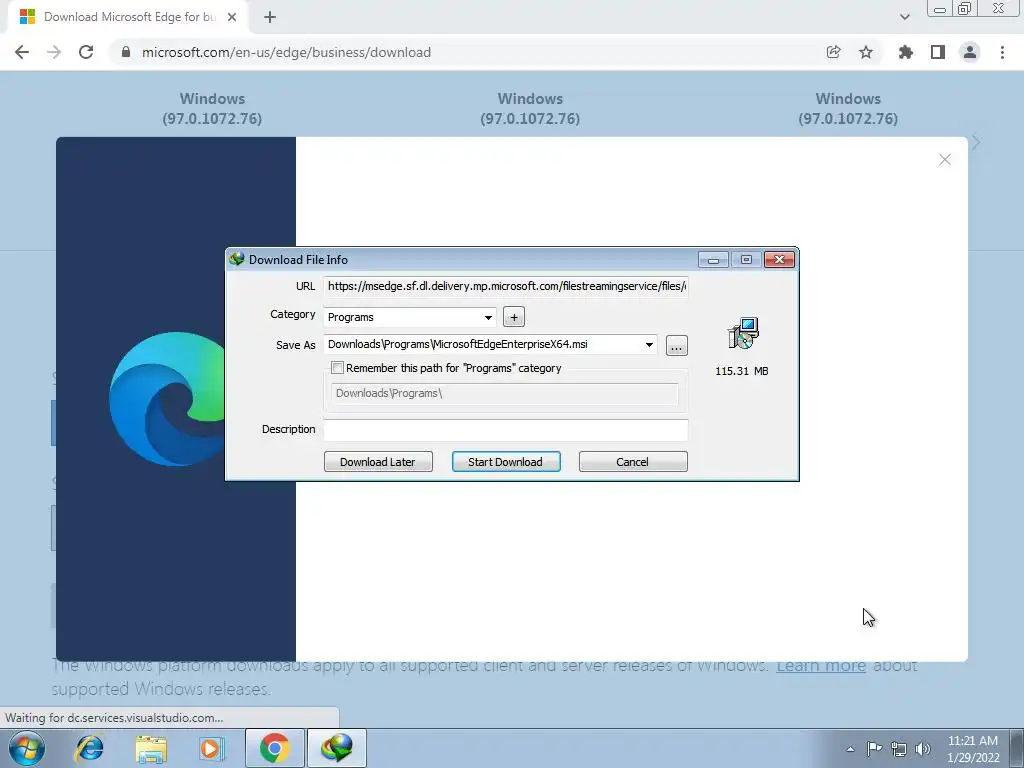1024x768 pixels.
Task: Close the Download Microsoft Edge tab
Action: coord(232,17)
